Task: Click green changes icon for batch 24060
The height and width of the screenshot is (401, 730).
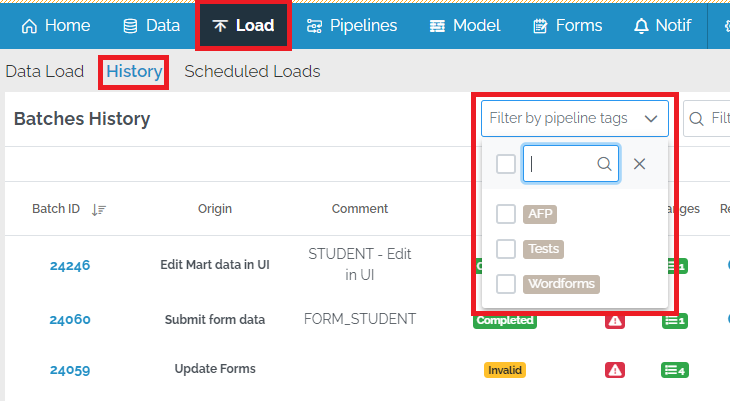Action: pos(675,321)
